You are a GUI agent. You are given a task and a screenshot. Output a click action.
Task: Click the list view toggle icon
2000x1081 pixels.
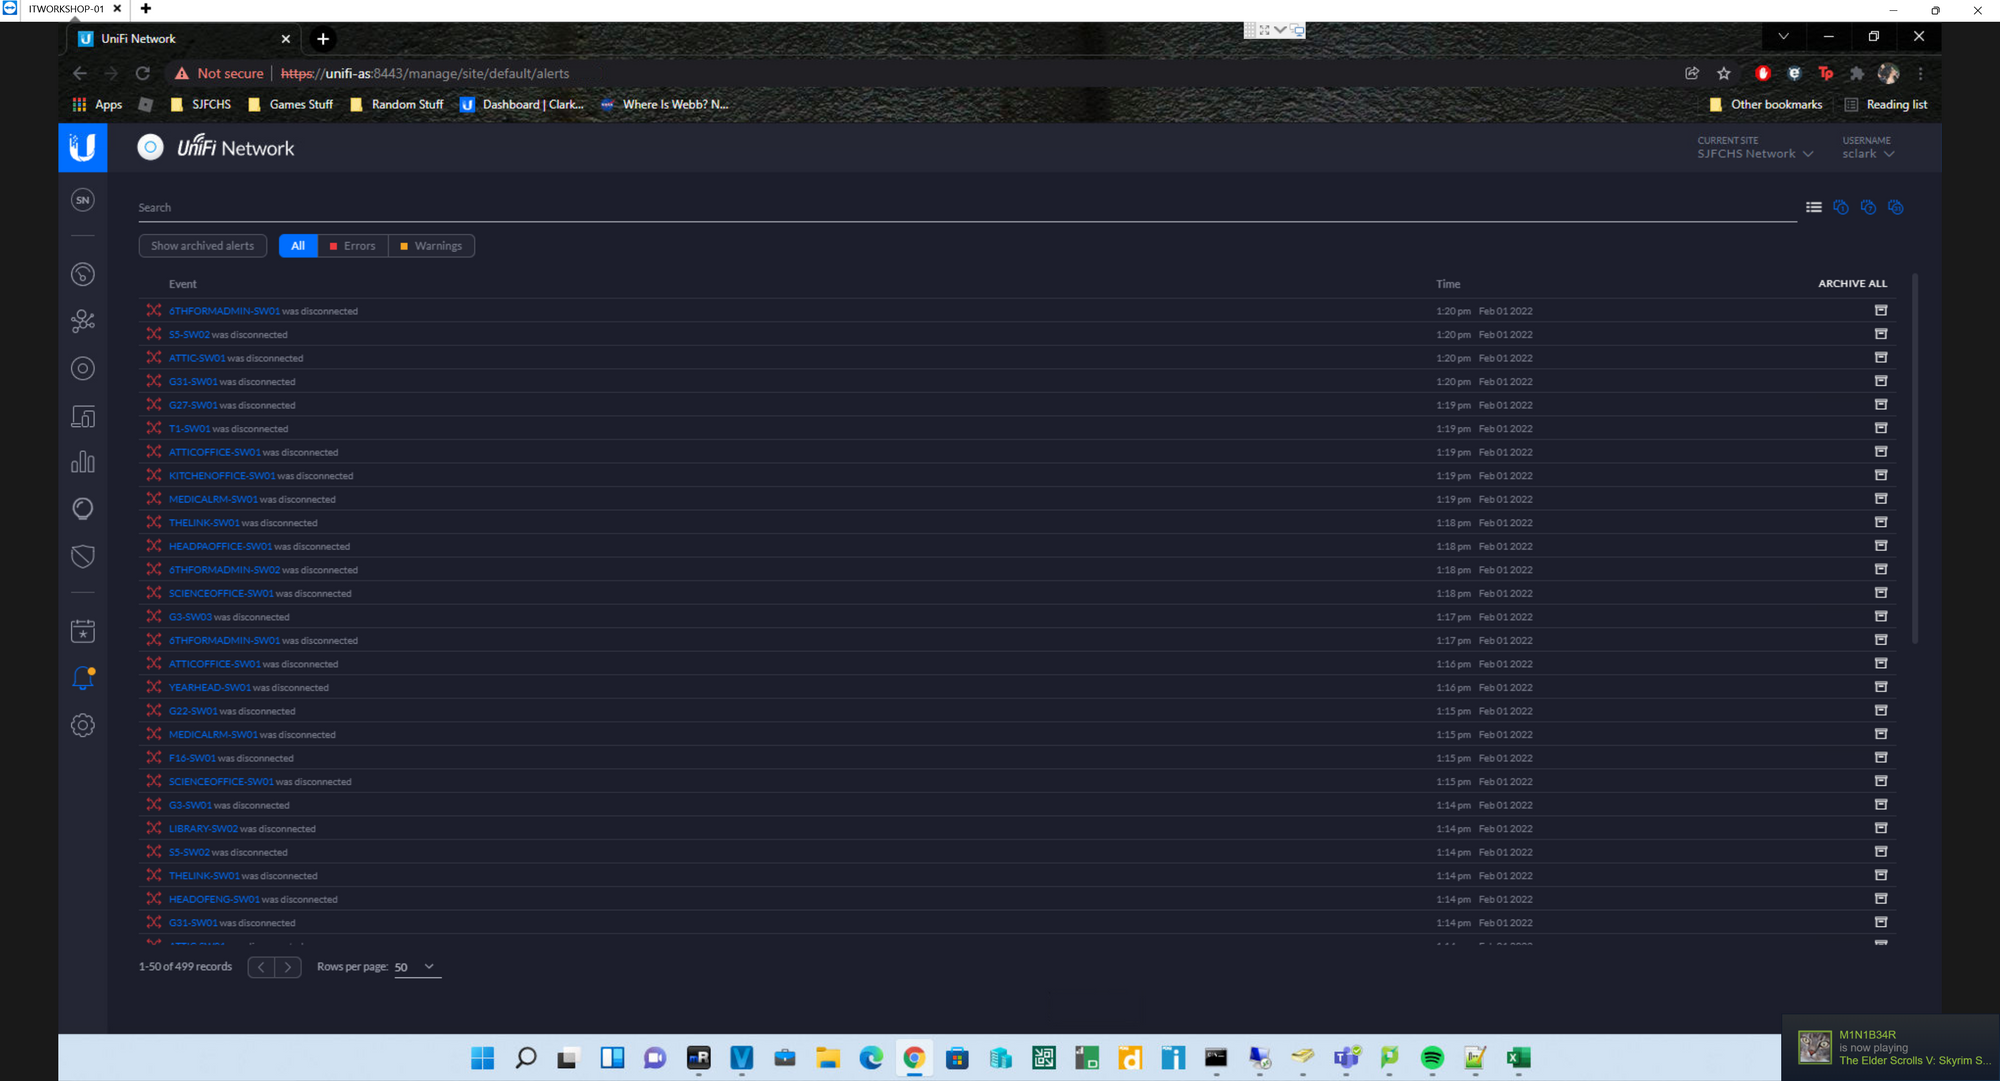click(1814, 206)
